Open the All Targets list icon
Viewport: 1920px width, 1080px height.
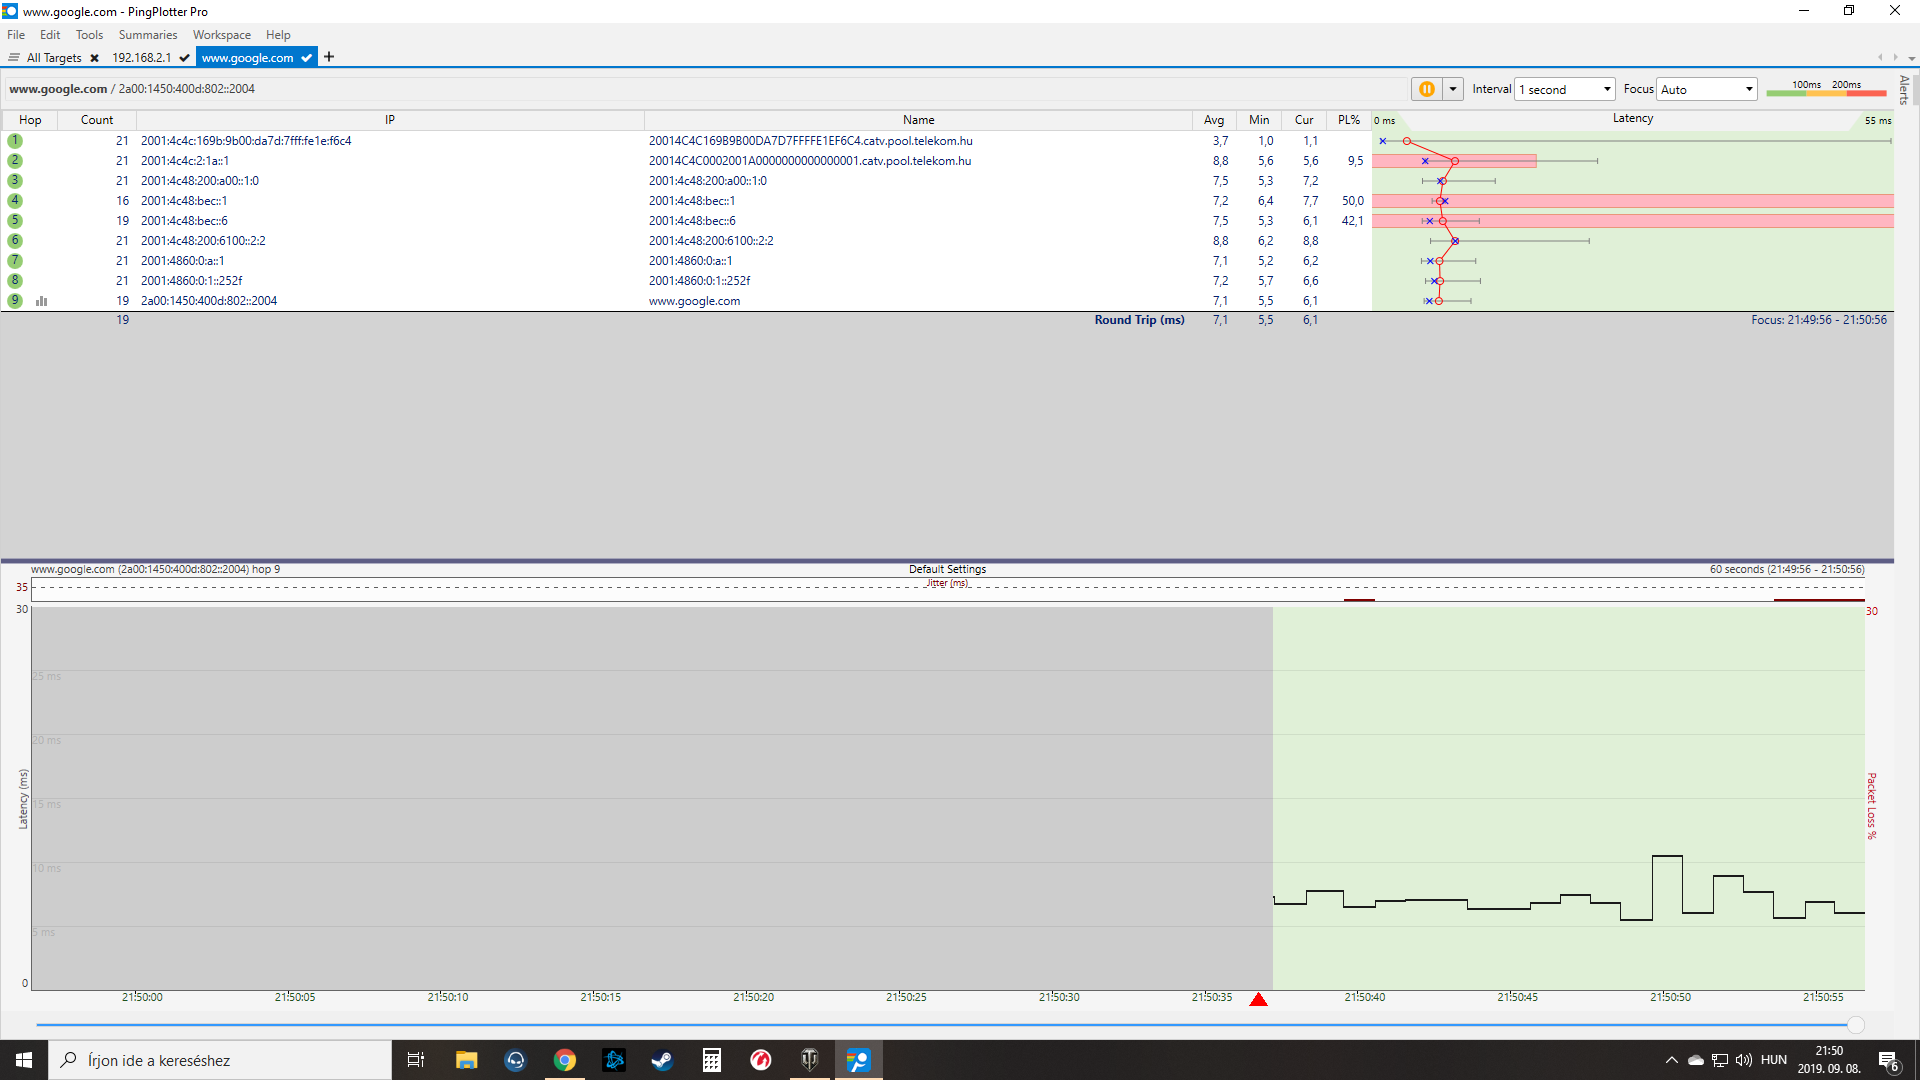14,58
